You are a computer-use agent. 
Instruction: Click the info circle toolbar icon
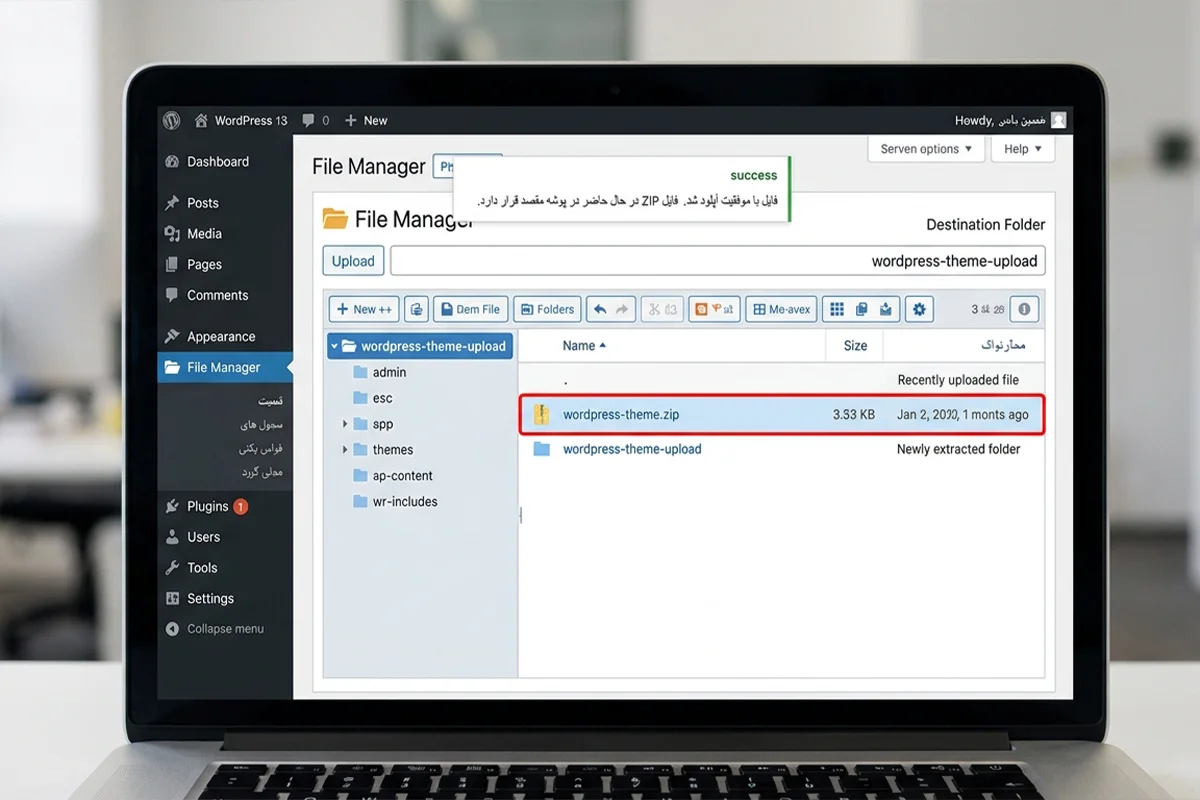pos(1024,309)
